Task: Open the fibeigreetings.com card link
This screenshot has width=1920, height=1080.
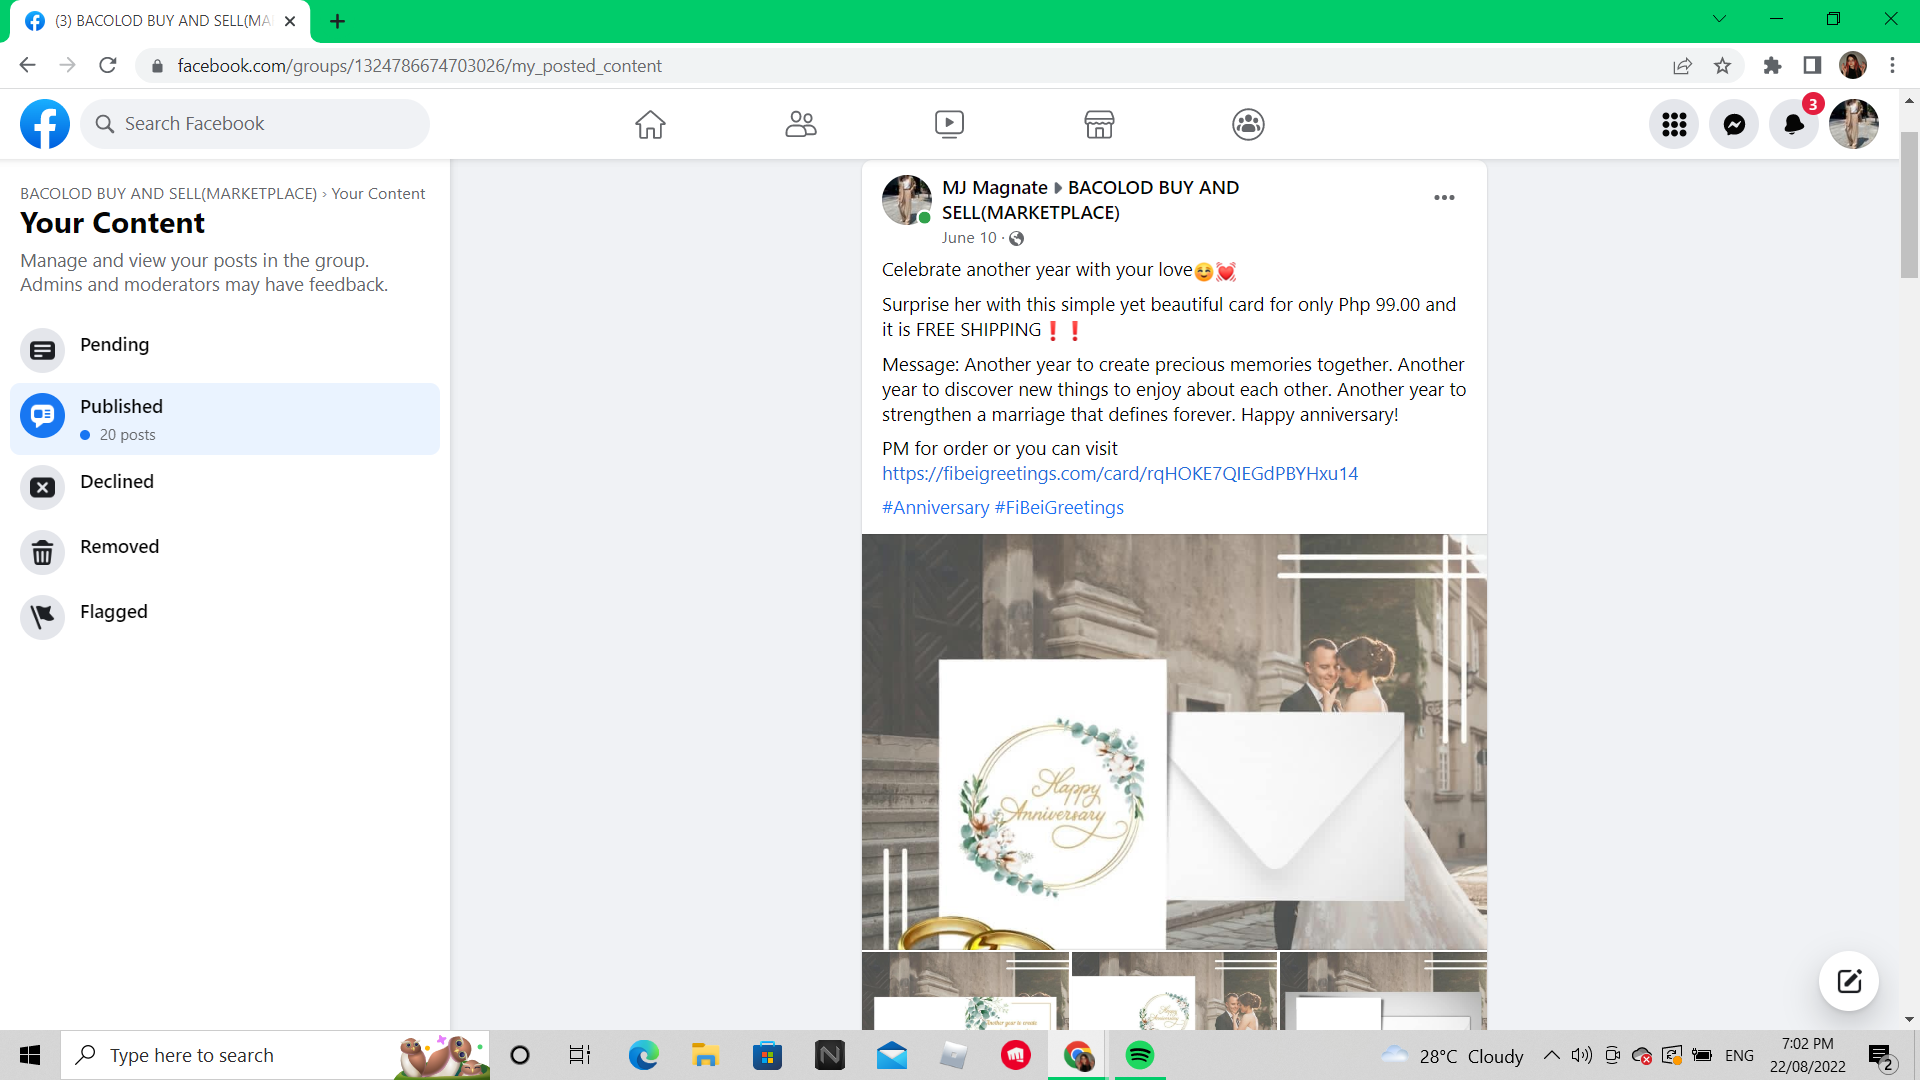Action: [x=1120, y=474]
